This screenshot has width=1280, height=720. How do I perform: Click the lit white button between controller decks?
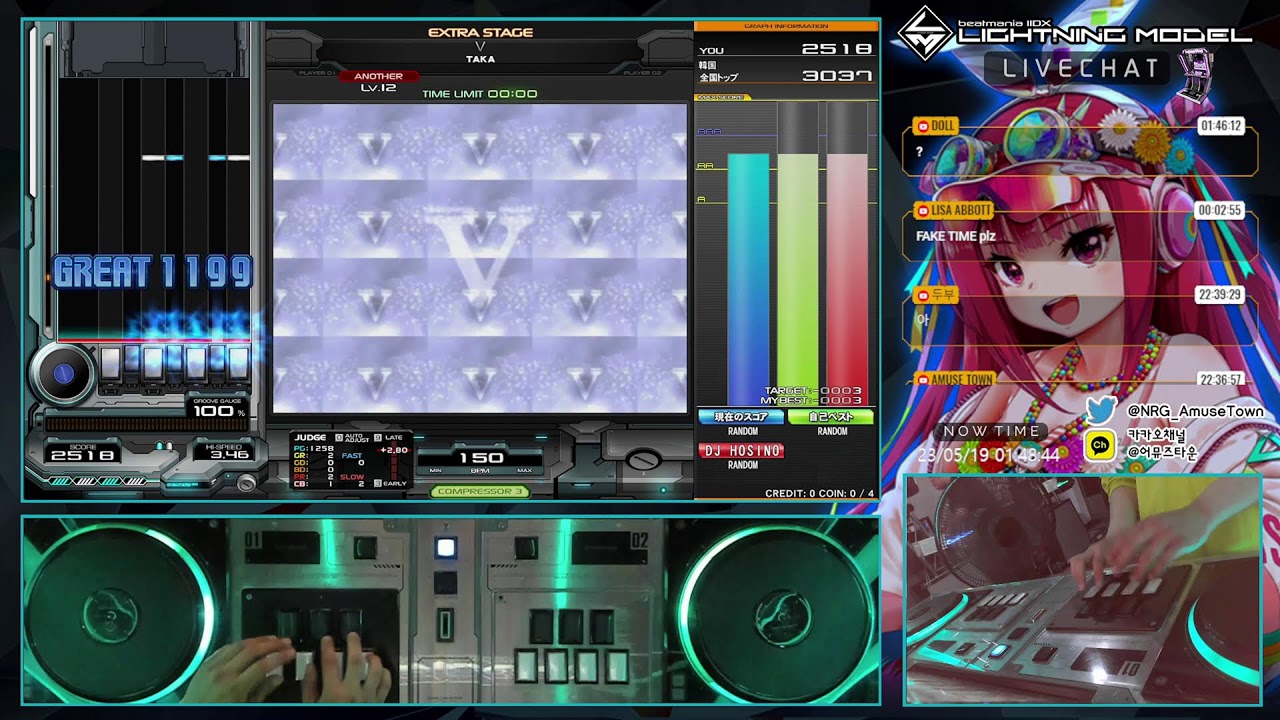[x=446, y=547]
